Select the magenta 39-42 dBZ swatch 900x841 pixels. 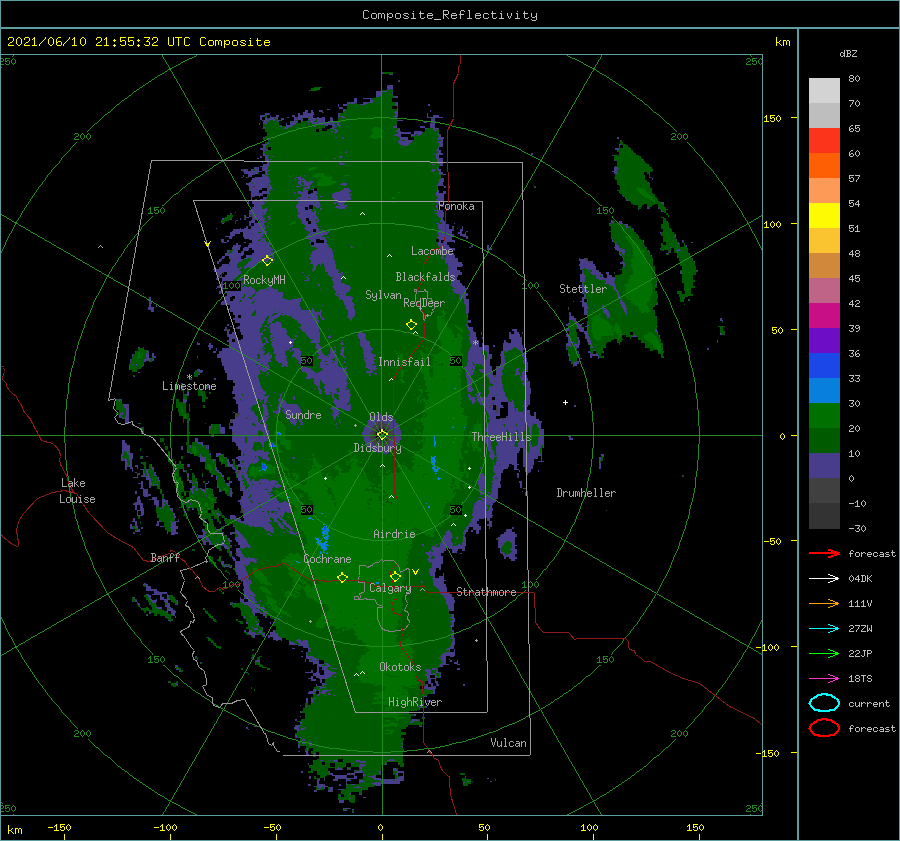point(824,316)
